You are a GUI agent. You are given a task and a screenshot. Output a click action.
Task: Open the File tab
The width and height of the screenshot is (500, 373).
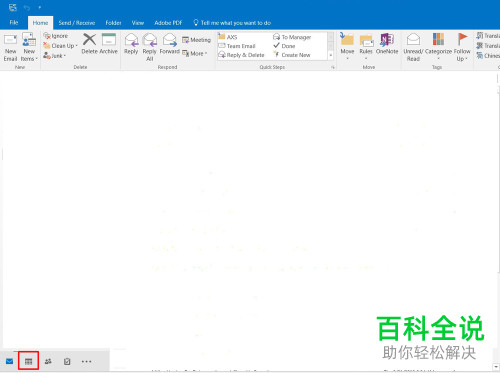pyautogui.click(x=14, y=23)
